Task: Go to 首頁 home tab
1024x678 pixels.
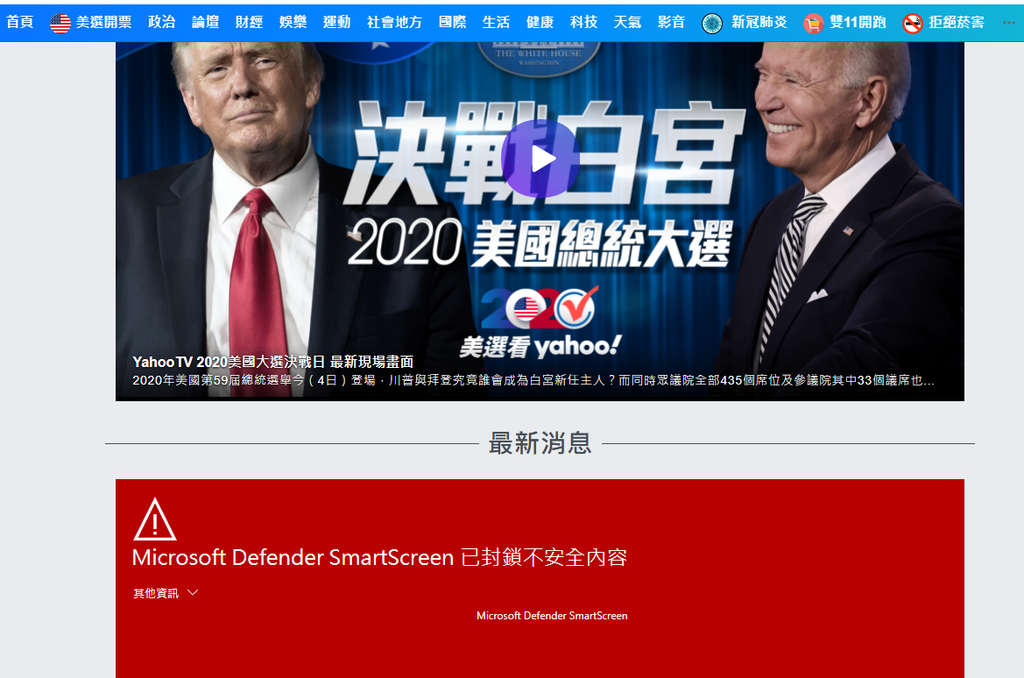Action: [20, 22]
